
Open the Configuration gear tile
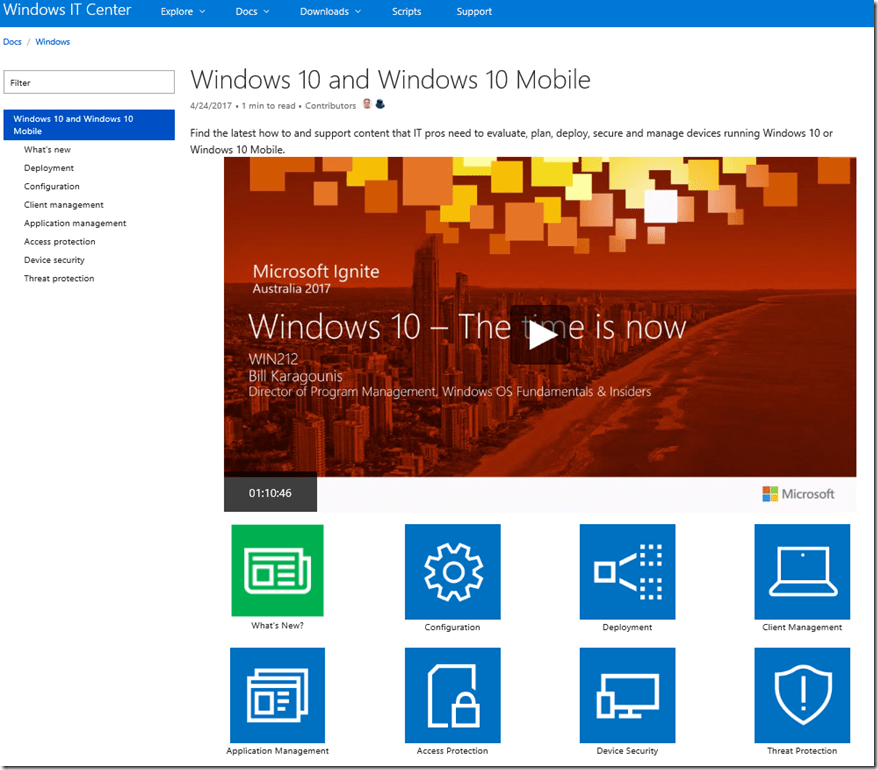[452, 570]
